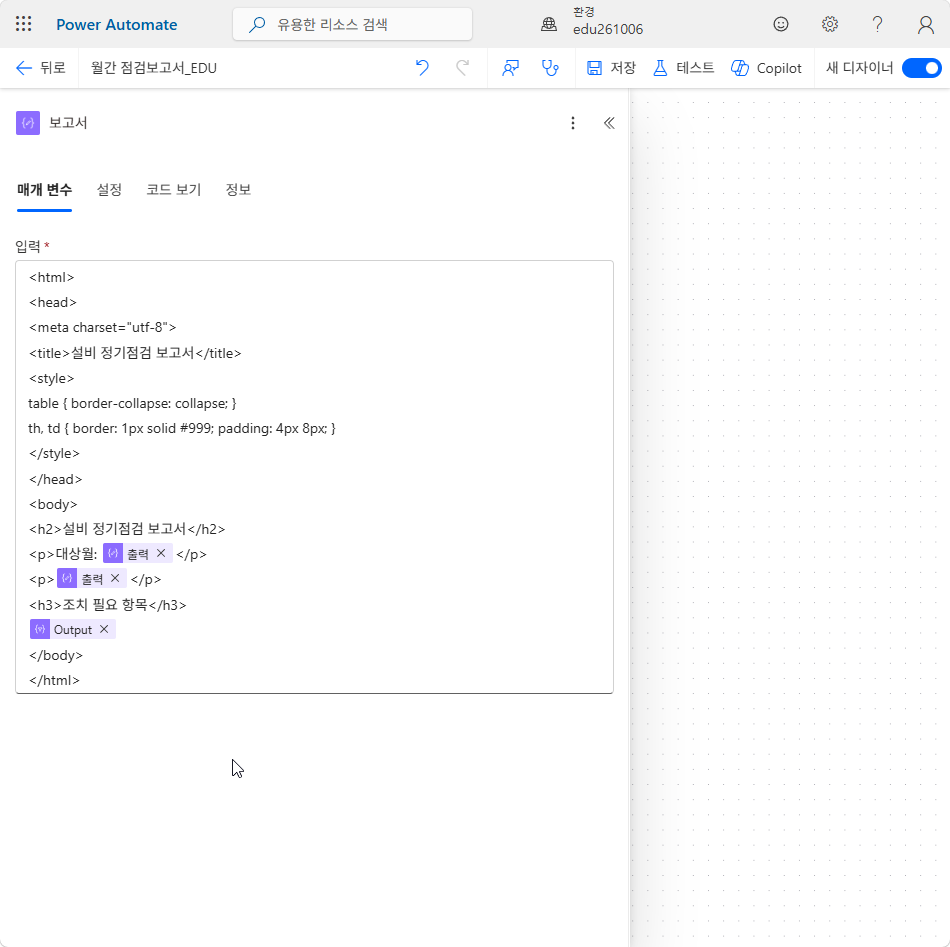This screenshot has width=950, height=947.
Task: Open the flow checker stethoscope icon
Action: 550,68
